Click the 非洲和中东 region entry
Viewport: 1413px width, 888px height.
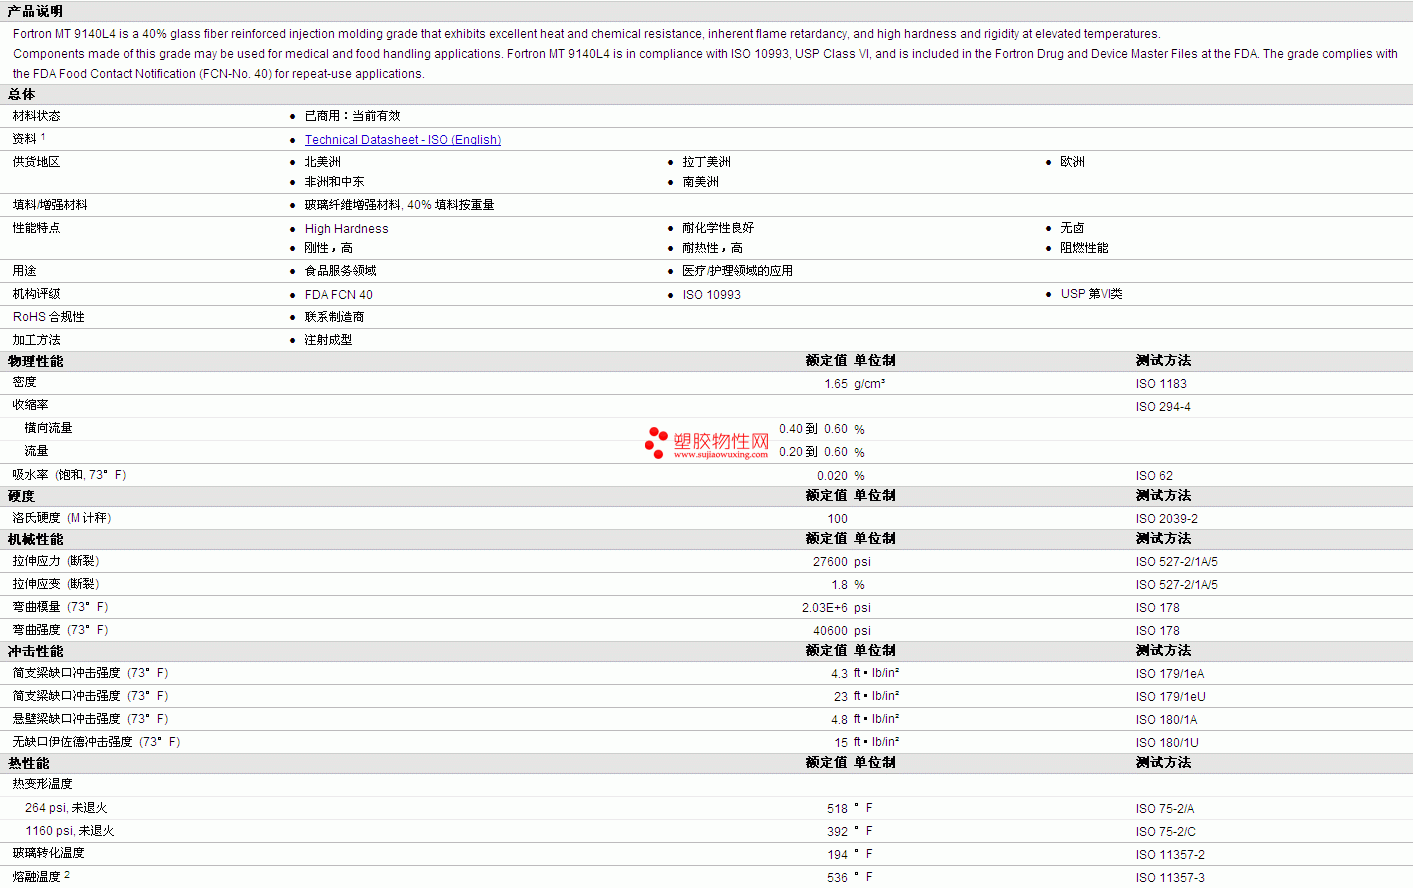[334, 182]
